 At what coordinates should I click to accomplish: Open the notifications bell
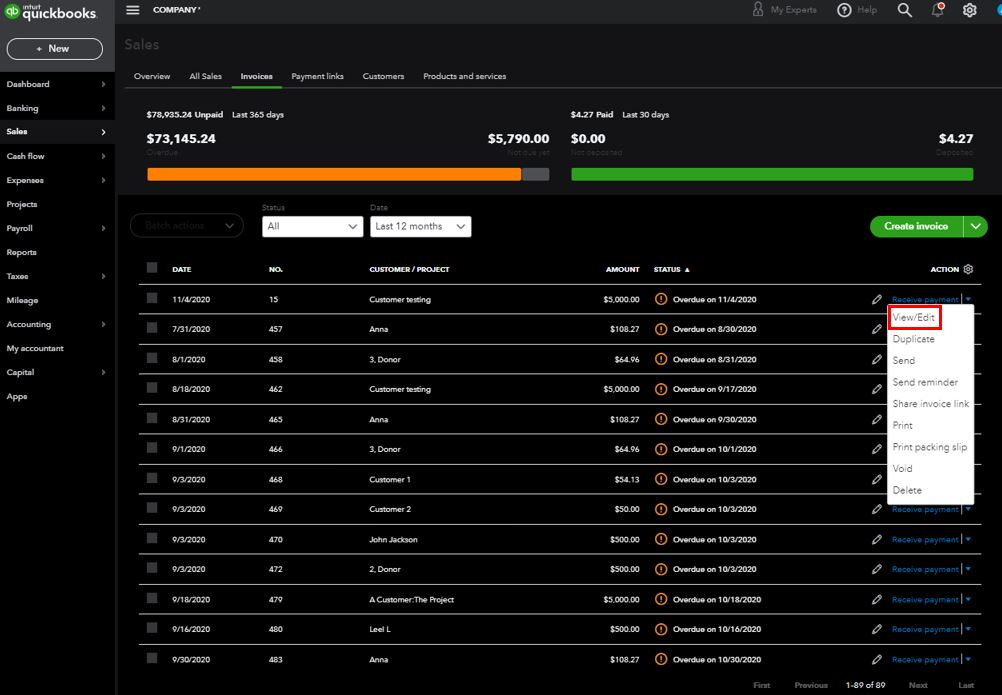click(937, 10)
